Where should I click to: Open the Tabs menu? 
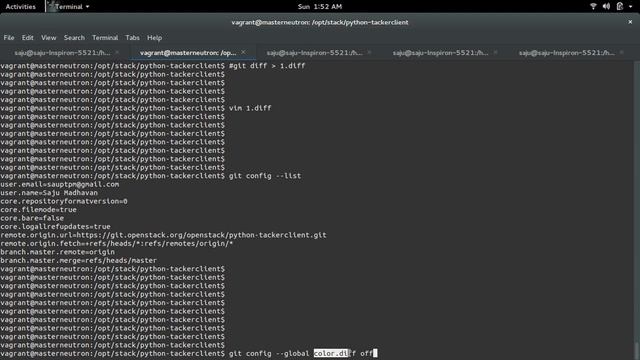(x=132, y=38)
